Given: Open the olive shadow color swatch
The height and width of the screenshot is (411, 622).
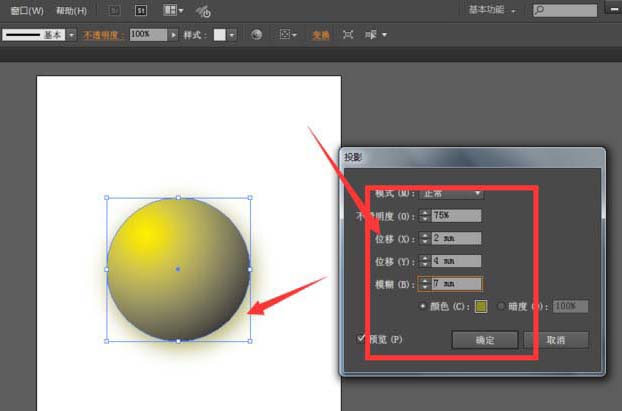Looking at the screenshot, I should (x=481, y=306).
